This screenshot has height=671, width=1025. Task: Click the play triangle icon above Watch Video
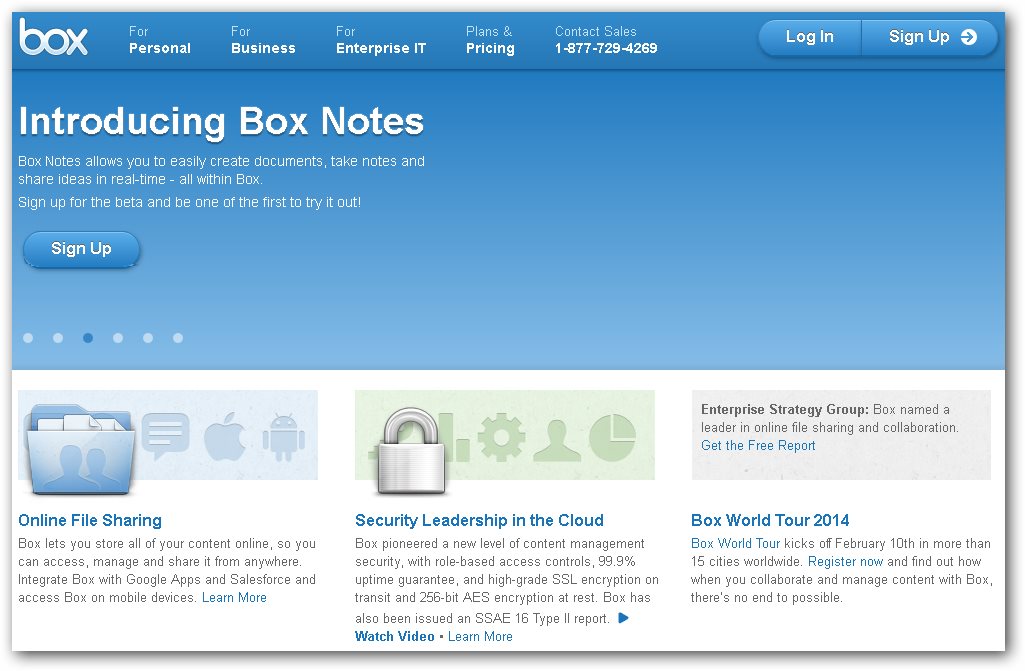click(x=624, y=618)
